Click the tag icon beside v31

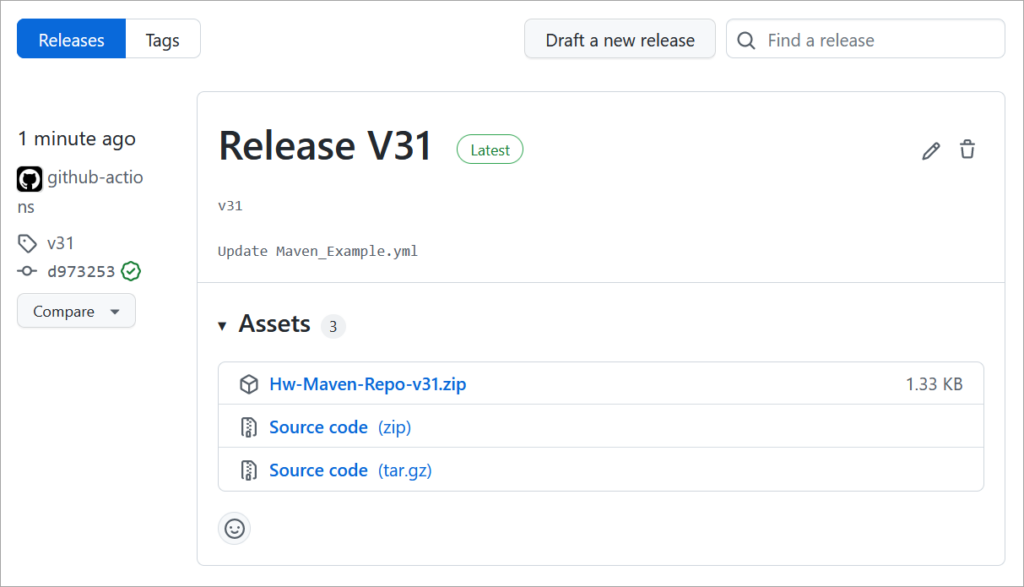click(x=26, y=243)
